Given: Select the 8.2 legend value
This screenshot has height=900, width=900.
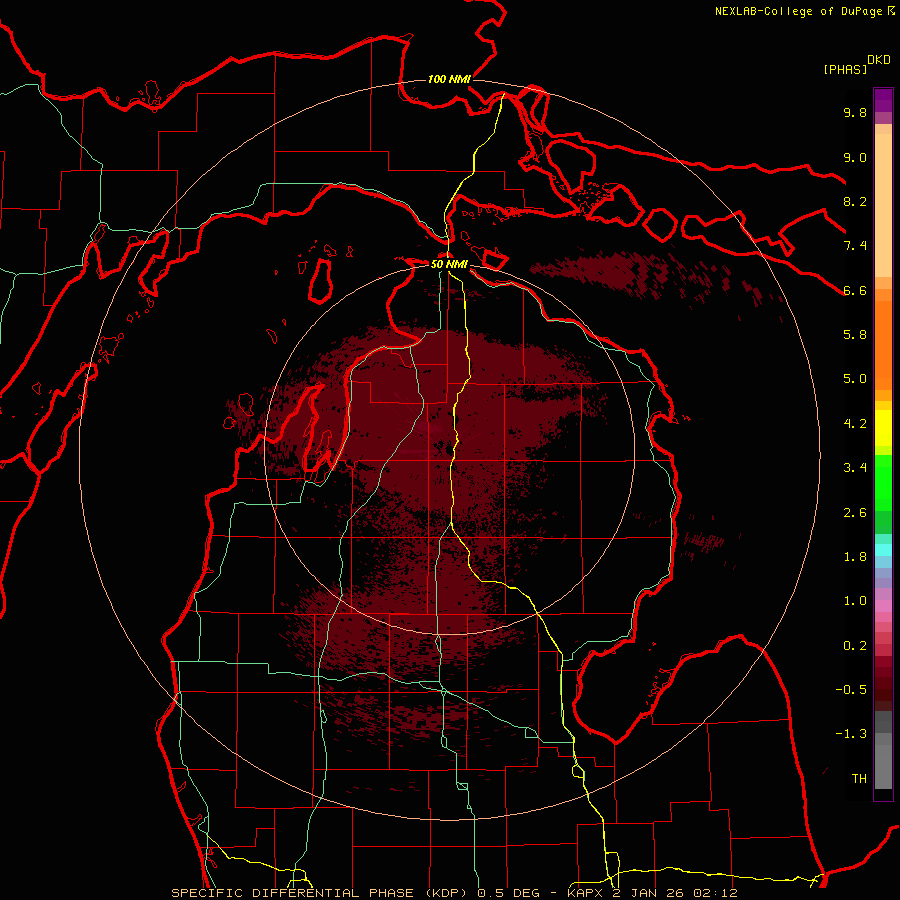Looking at the screenshot, I should coord(855,201).
